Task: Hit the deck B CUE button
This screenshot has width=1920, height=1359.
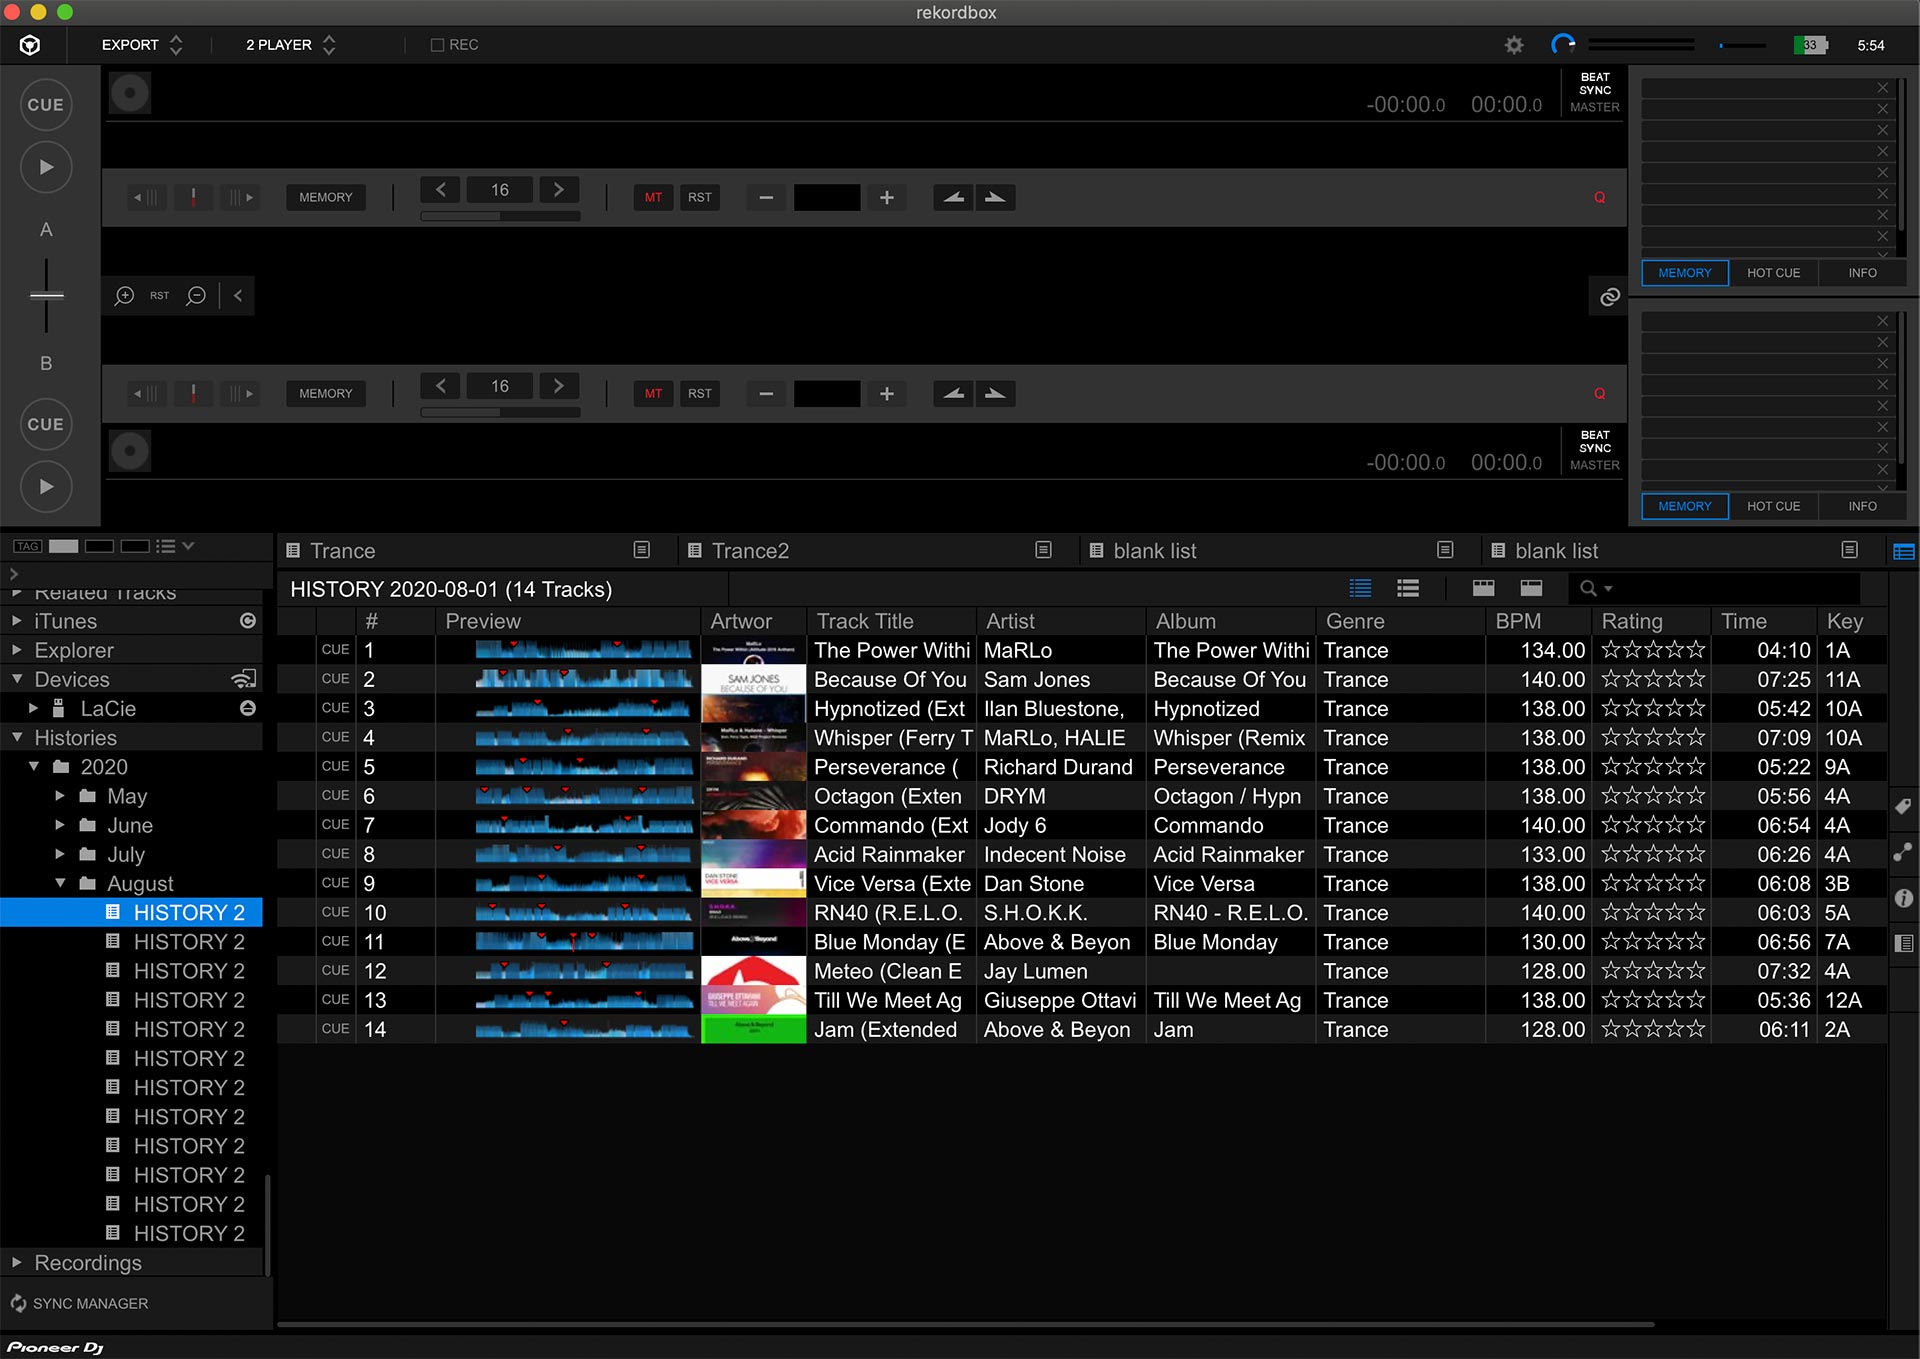Action: [x=46, y=425]
